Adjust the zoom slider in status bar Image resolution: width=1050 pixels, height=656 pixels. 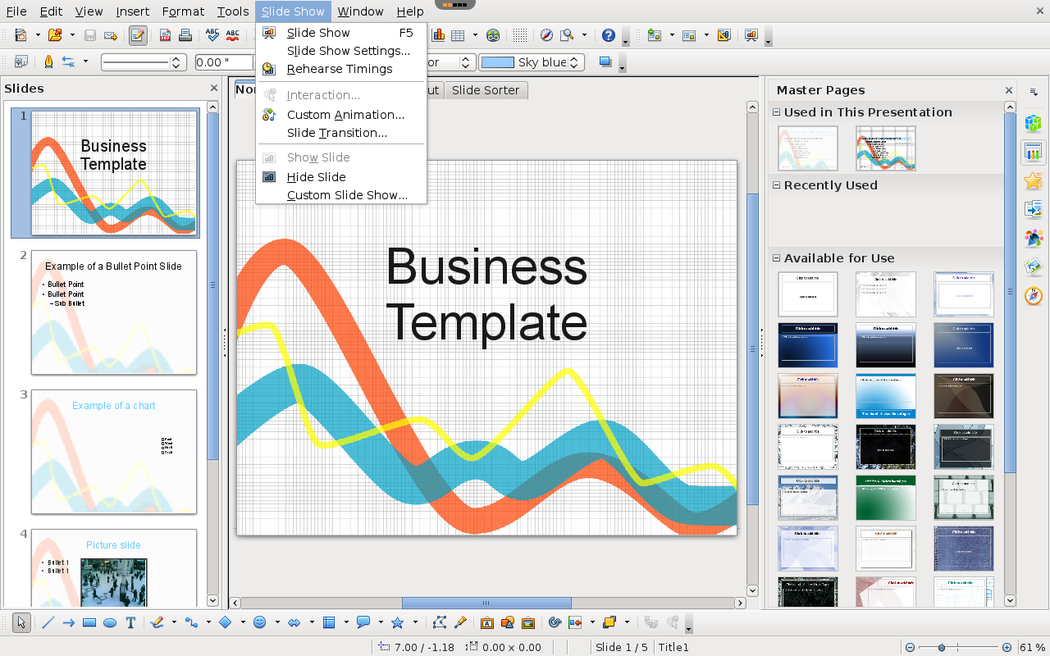(x=941, y=647)
